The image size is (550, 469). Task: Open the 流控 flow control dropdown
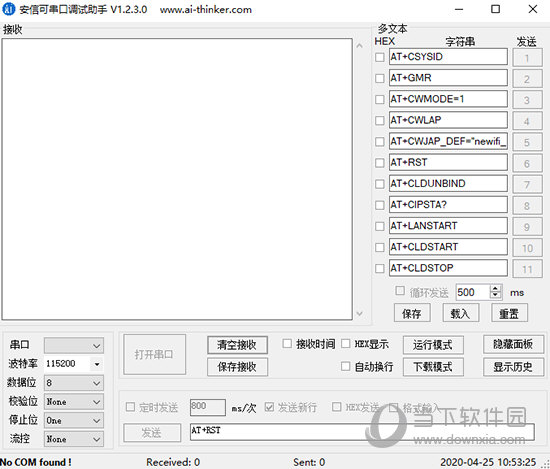click(x=74, y=439)
